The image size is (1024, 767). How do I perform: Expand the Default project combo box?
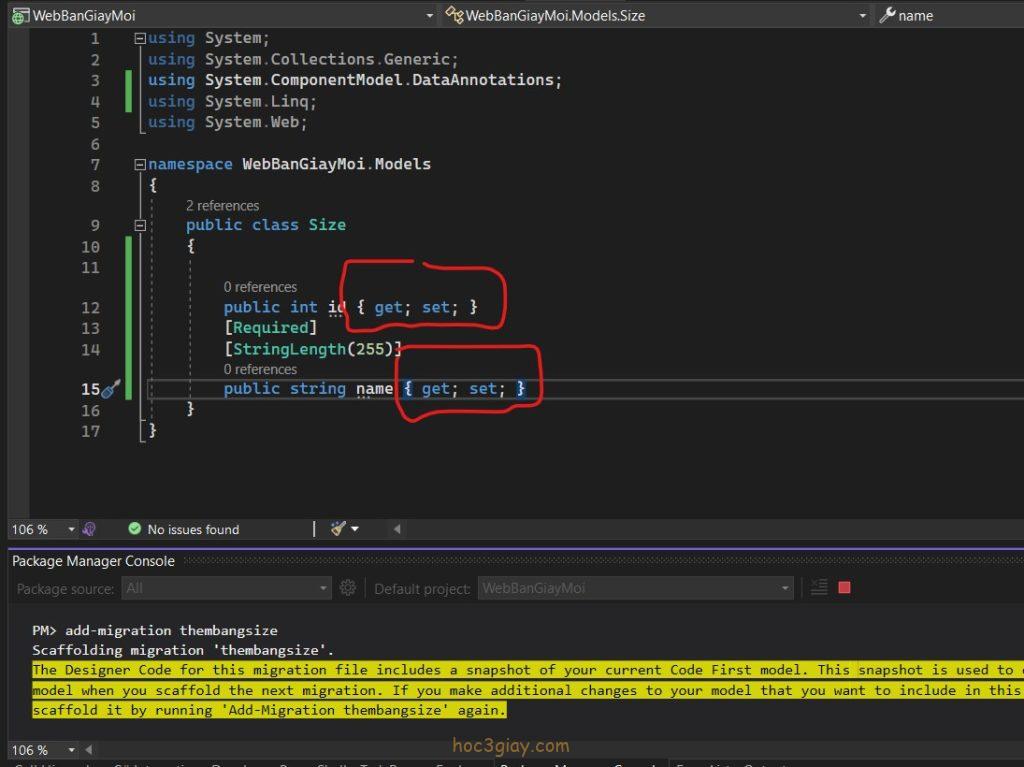coord(786,588)
